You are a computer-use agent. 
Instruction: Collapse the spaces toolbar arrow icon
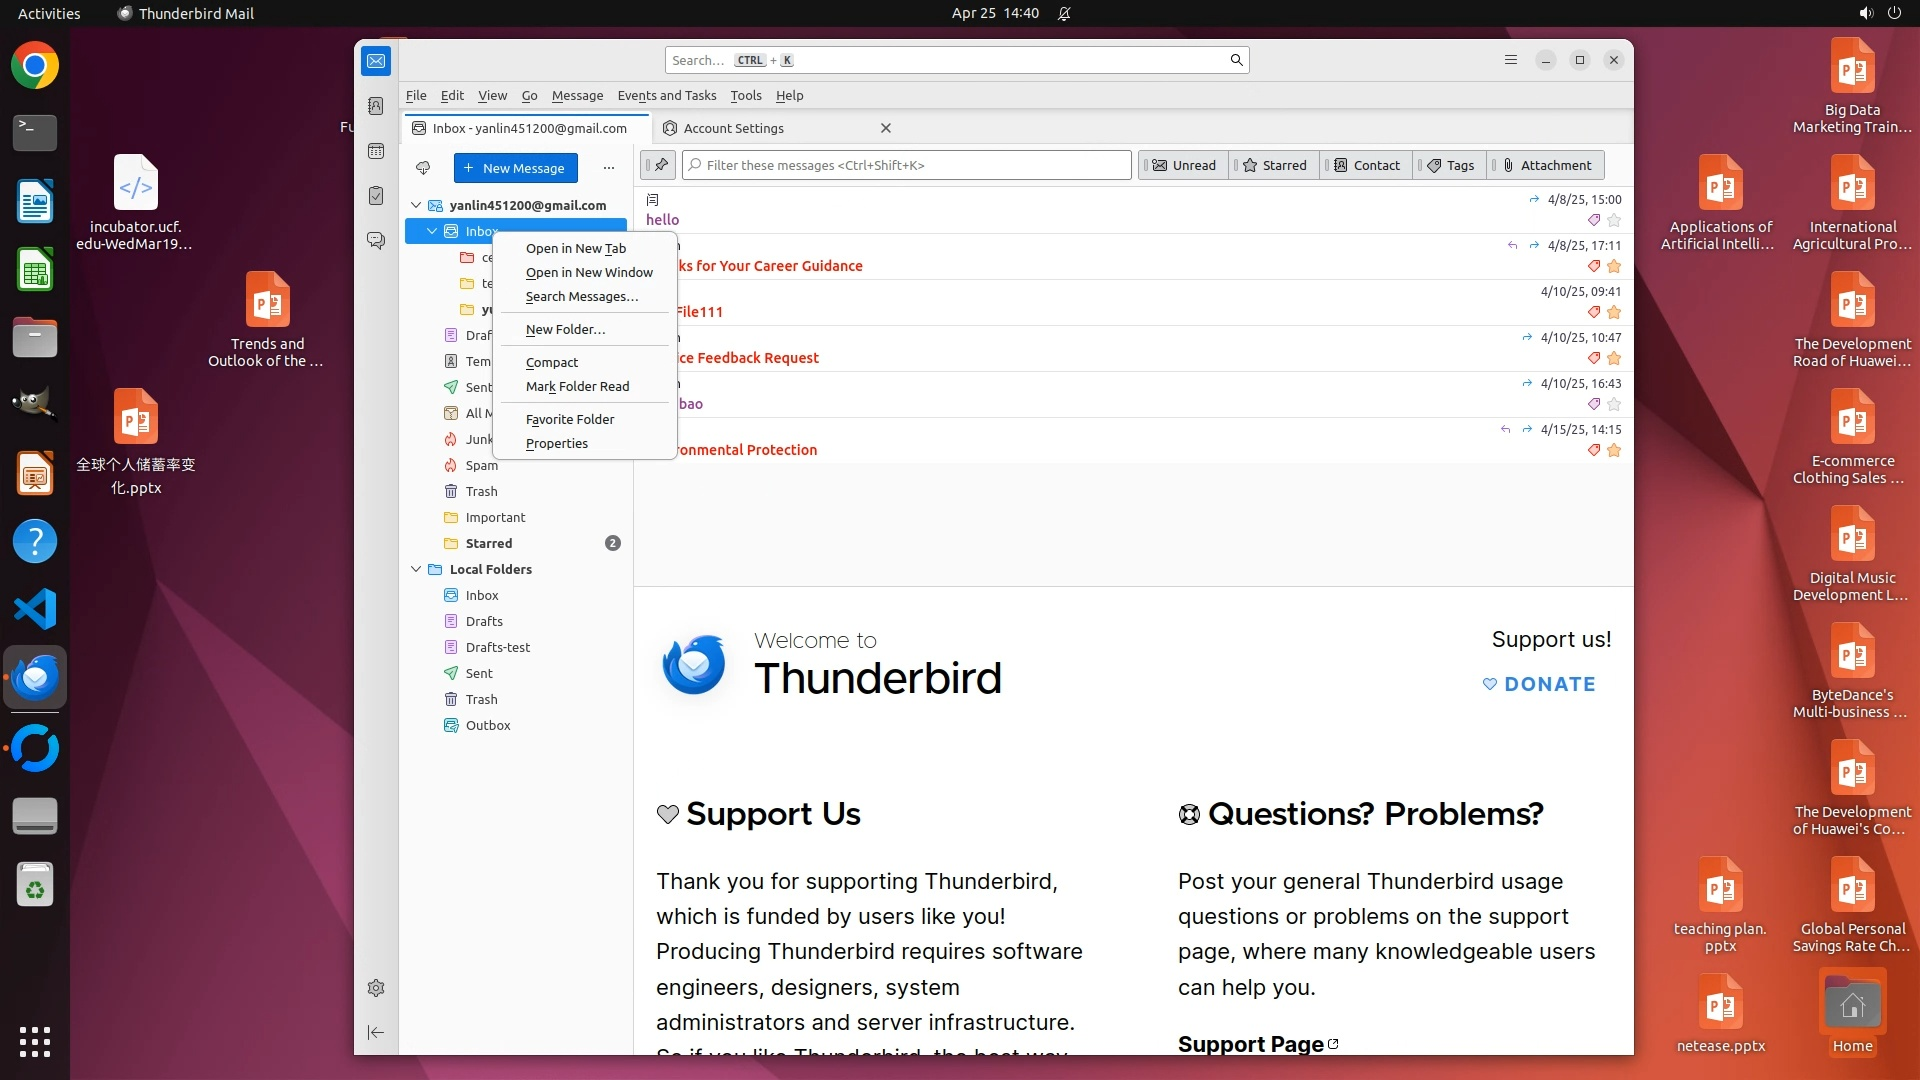coord(376,1032)
